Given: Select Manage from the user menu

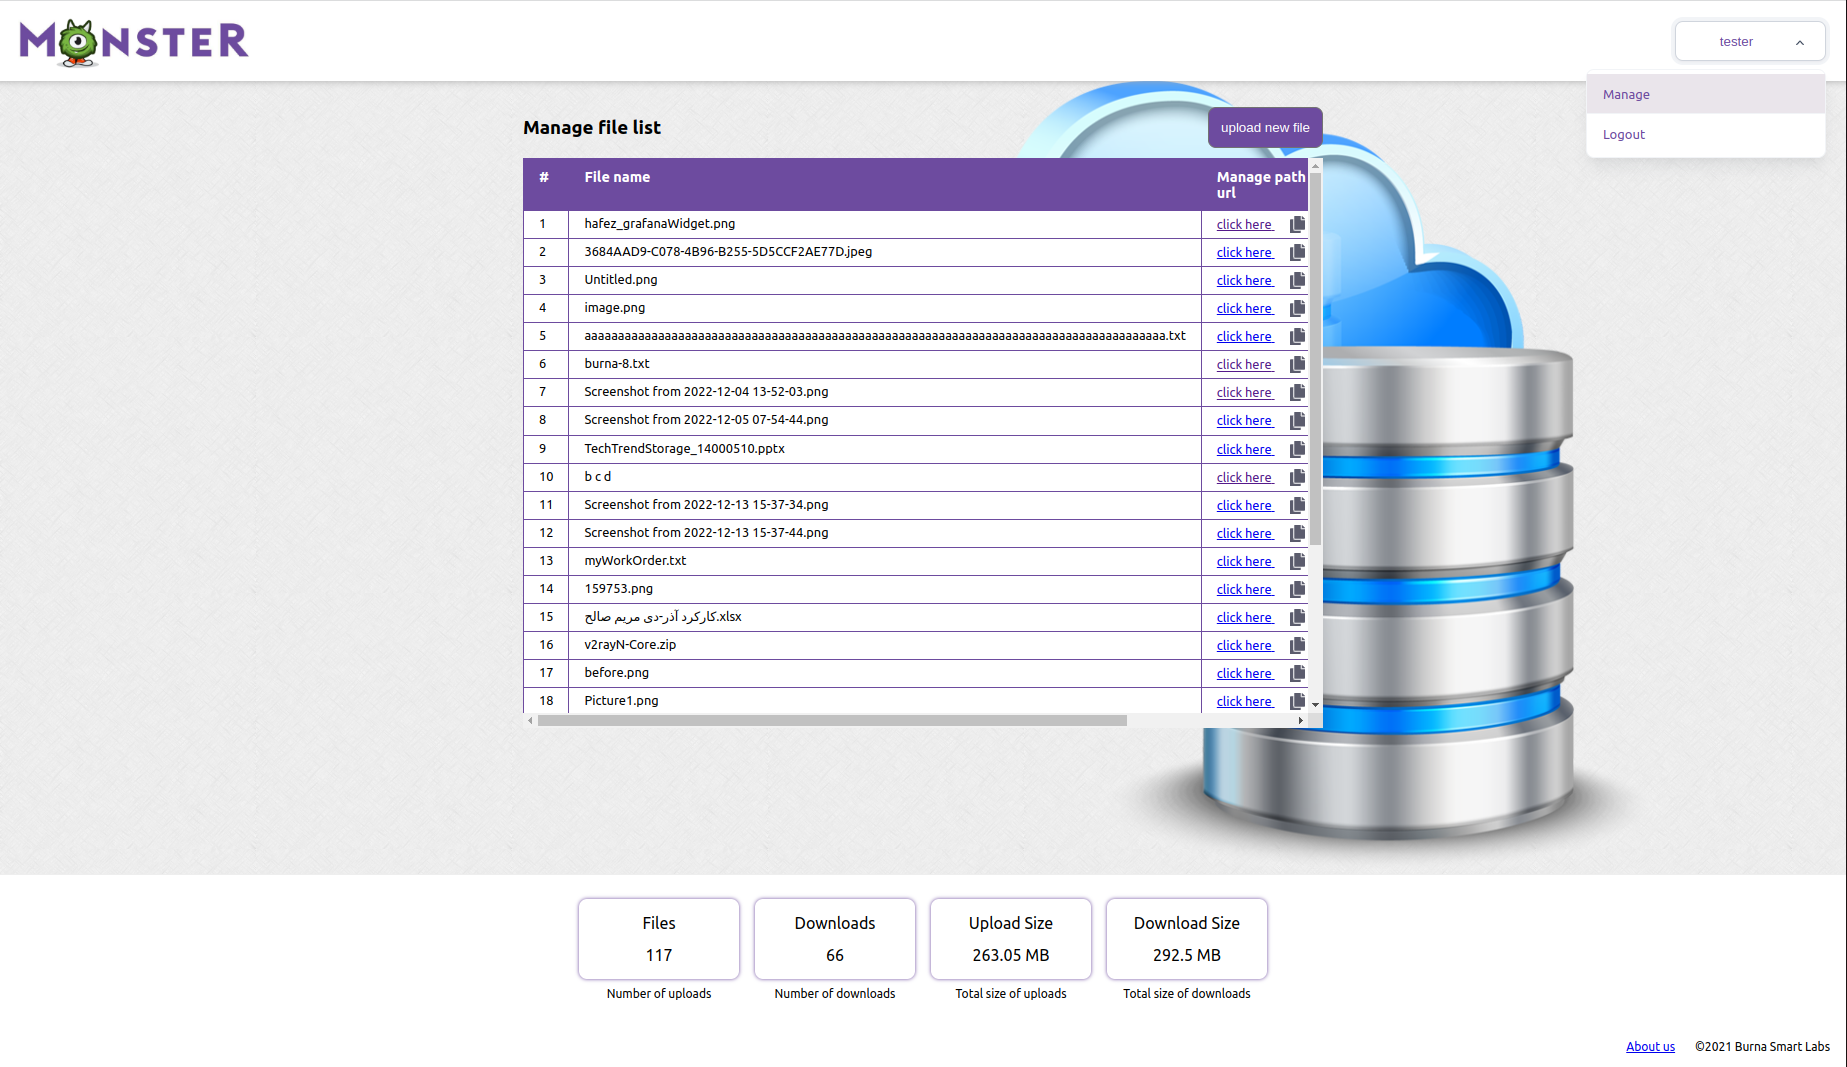Looking at the screenshot, I should (1706, 94).
